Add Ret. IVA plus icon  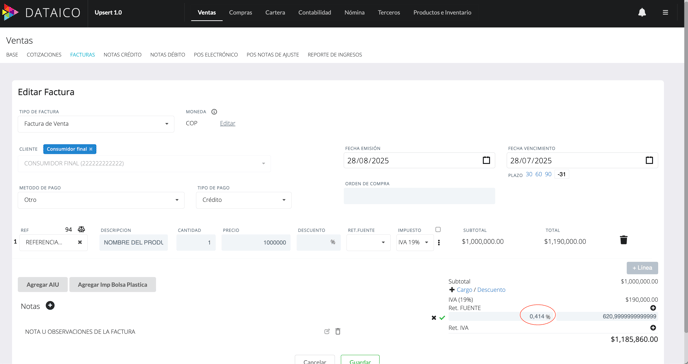click(x=653, y=328)
